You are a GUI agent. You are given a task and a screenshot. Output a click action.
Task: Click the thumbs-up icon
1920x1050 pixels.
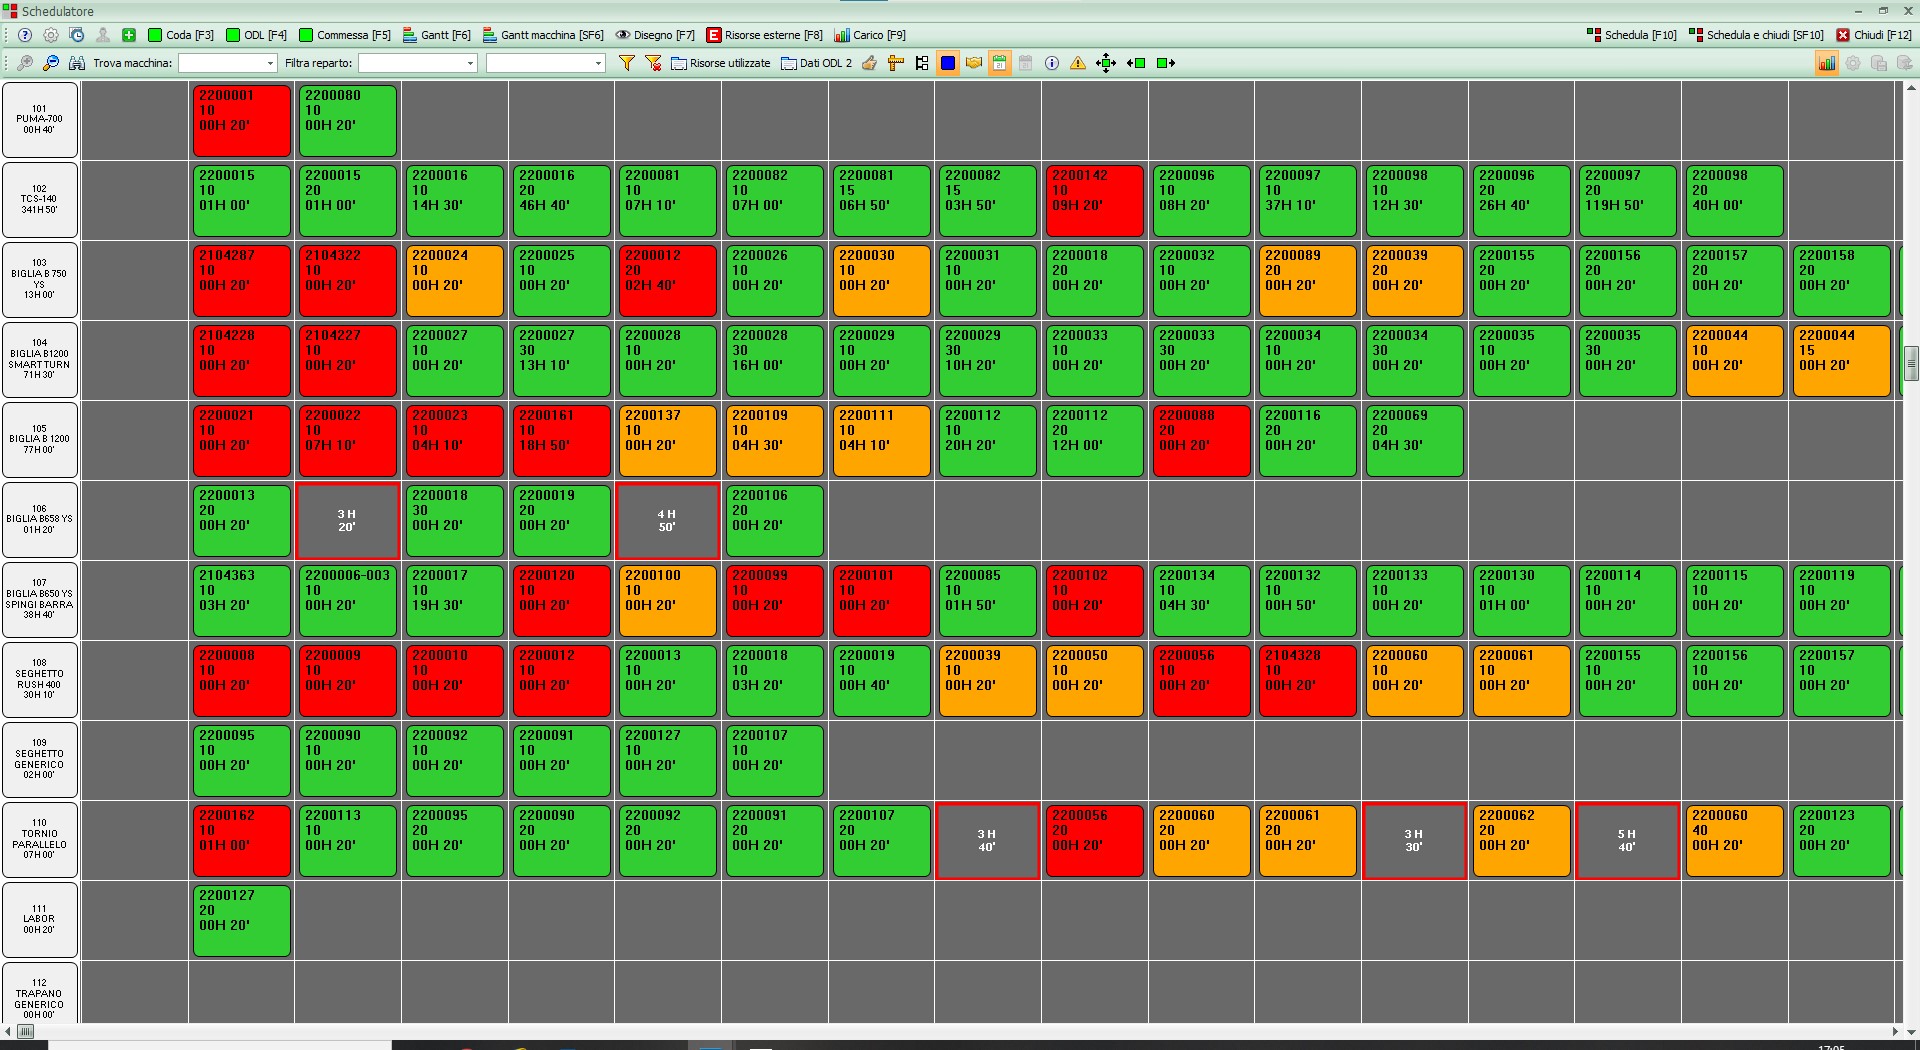pyautogui.click(x=870, y=63)
